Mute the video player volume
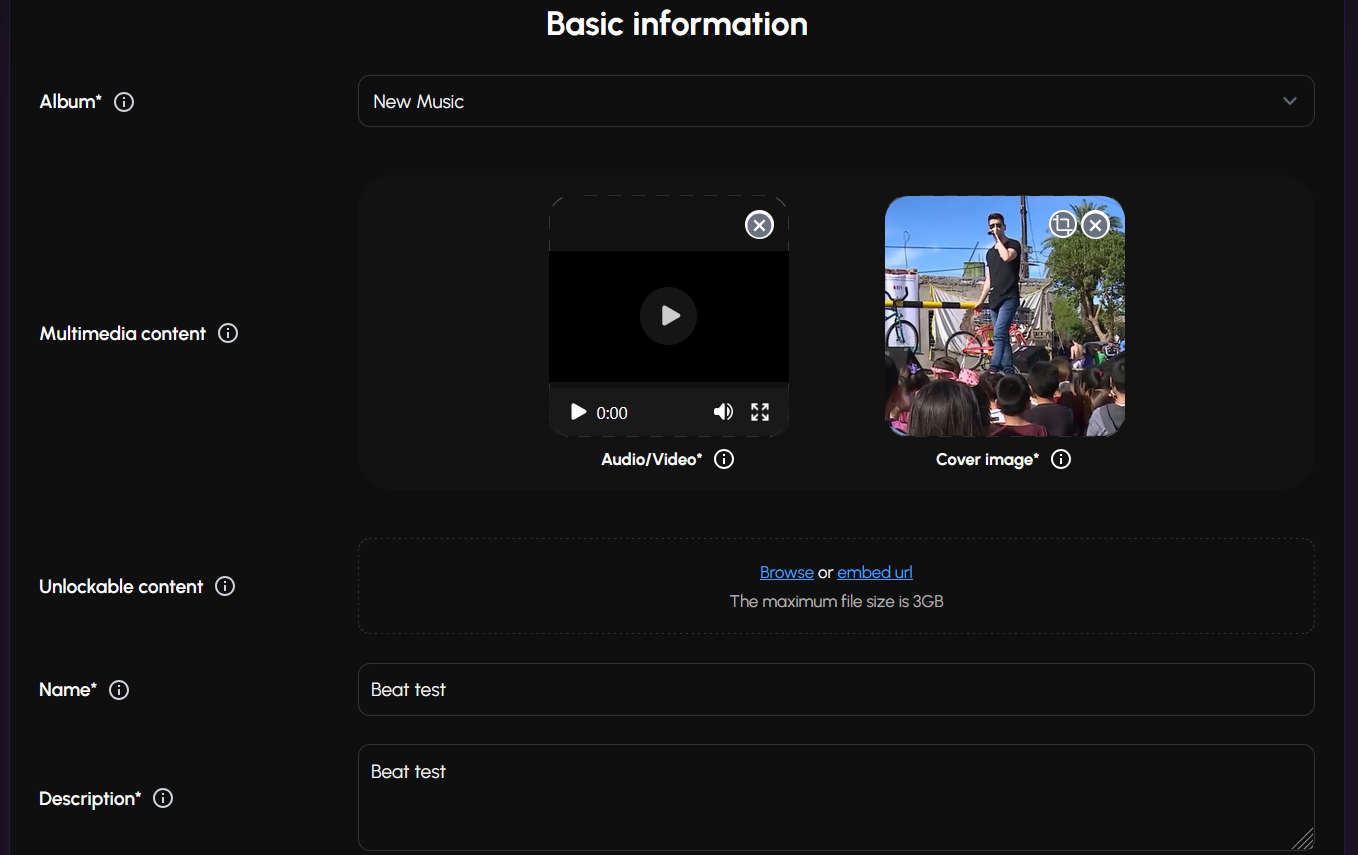 (x=723, y=412)
